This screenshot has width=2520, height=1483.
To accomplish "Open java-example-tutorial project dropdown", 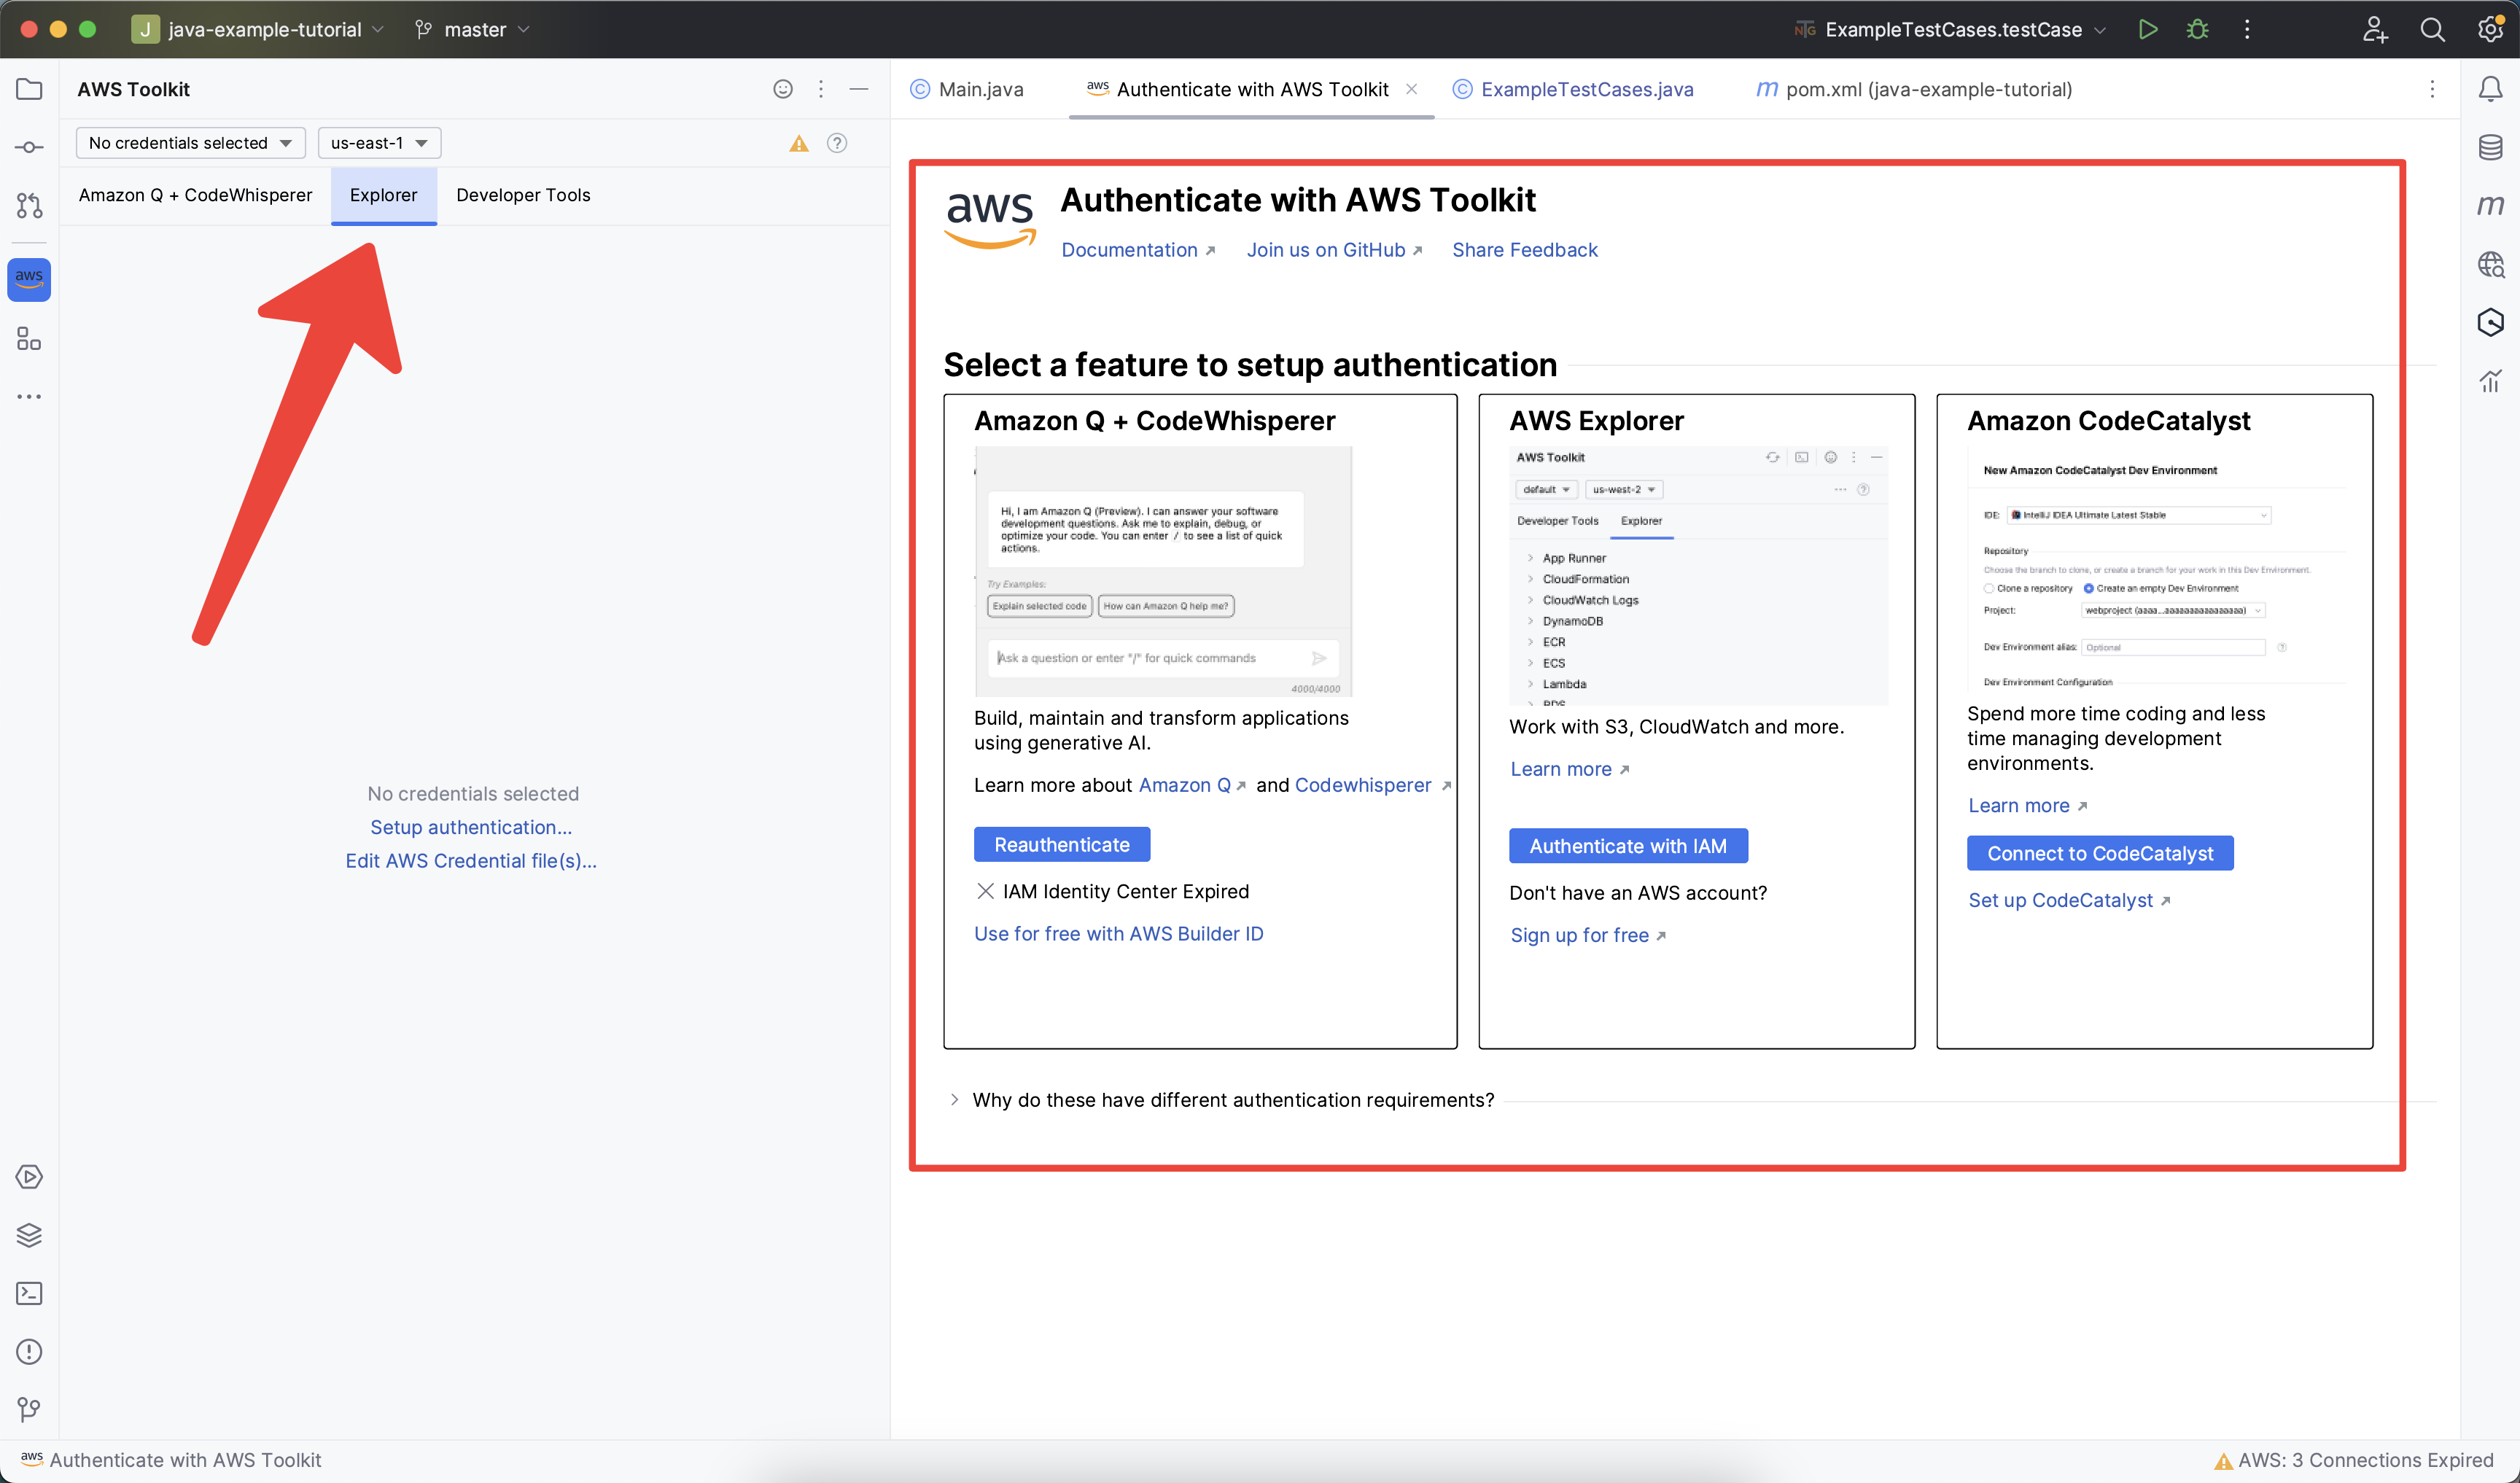I will coord(258,29).
